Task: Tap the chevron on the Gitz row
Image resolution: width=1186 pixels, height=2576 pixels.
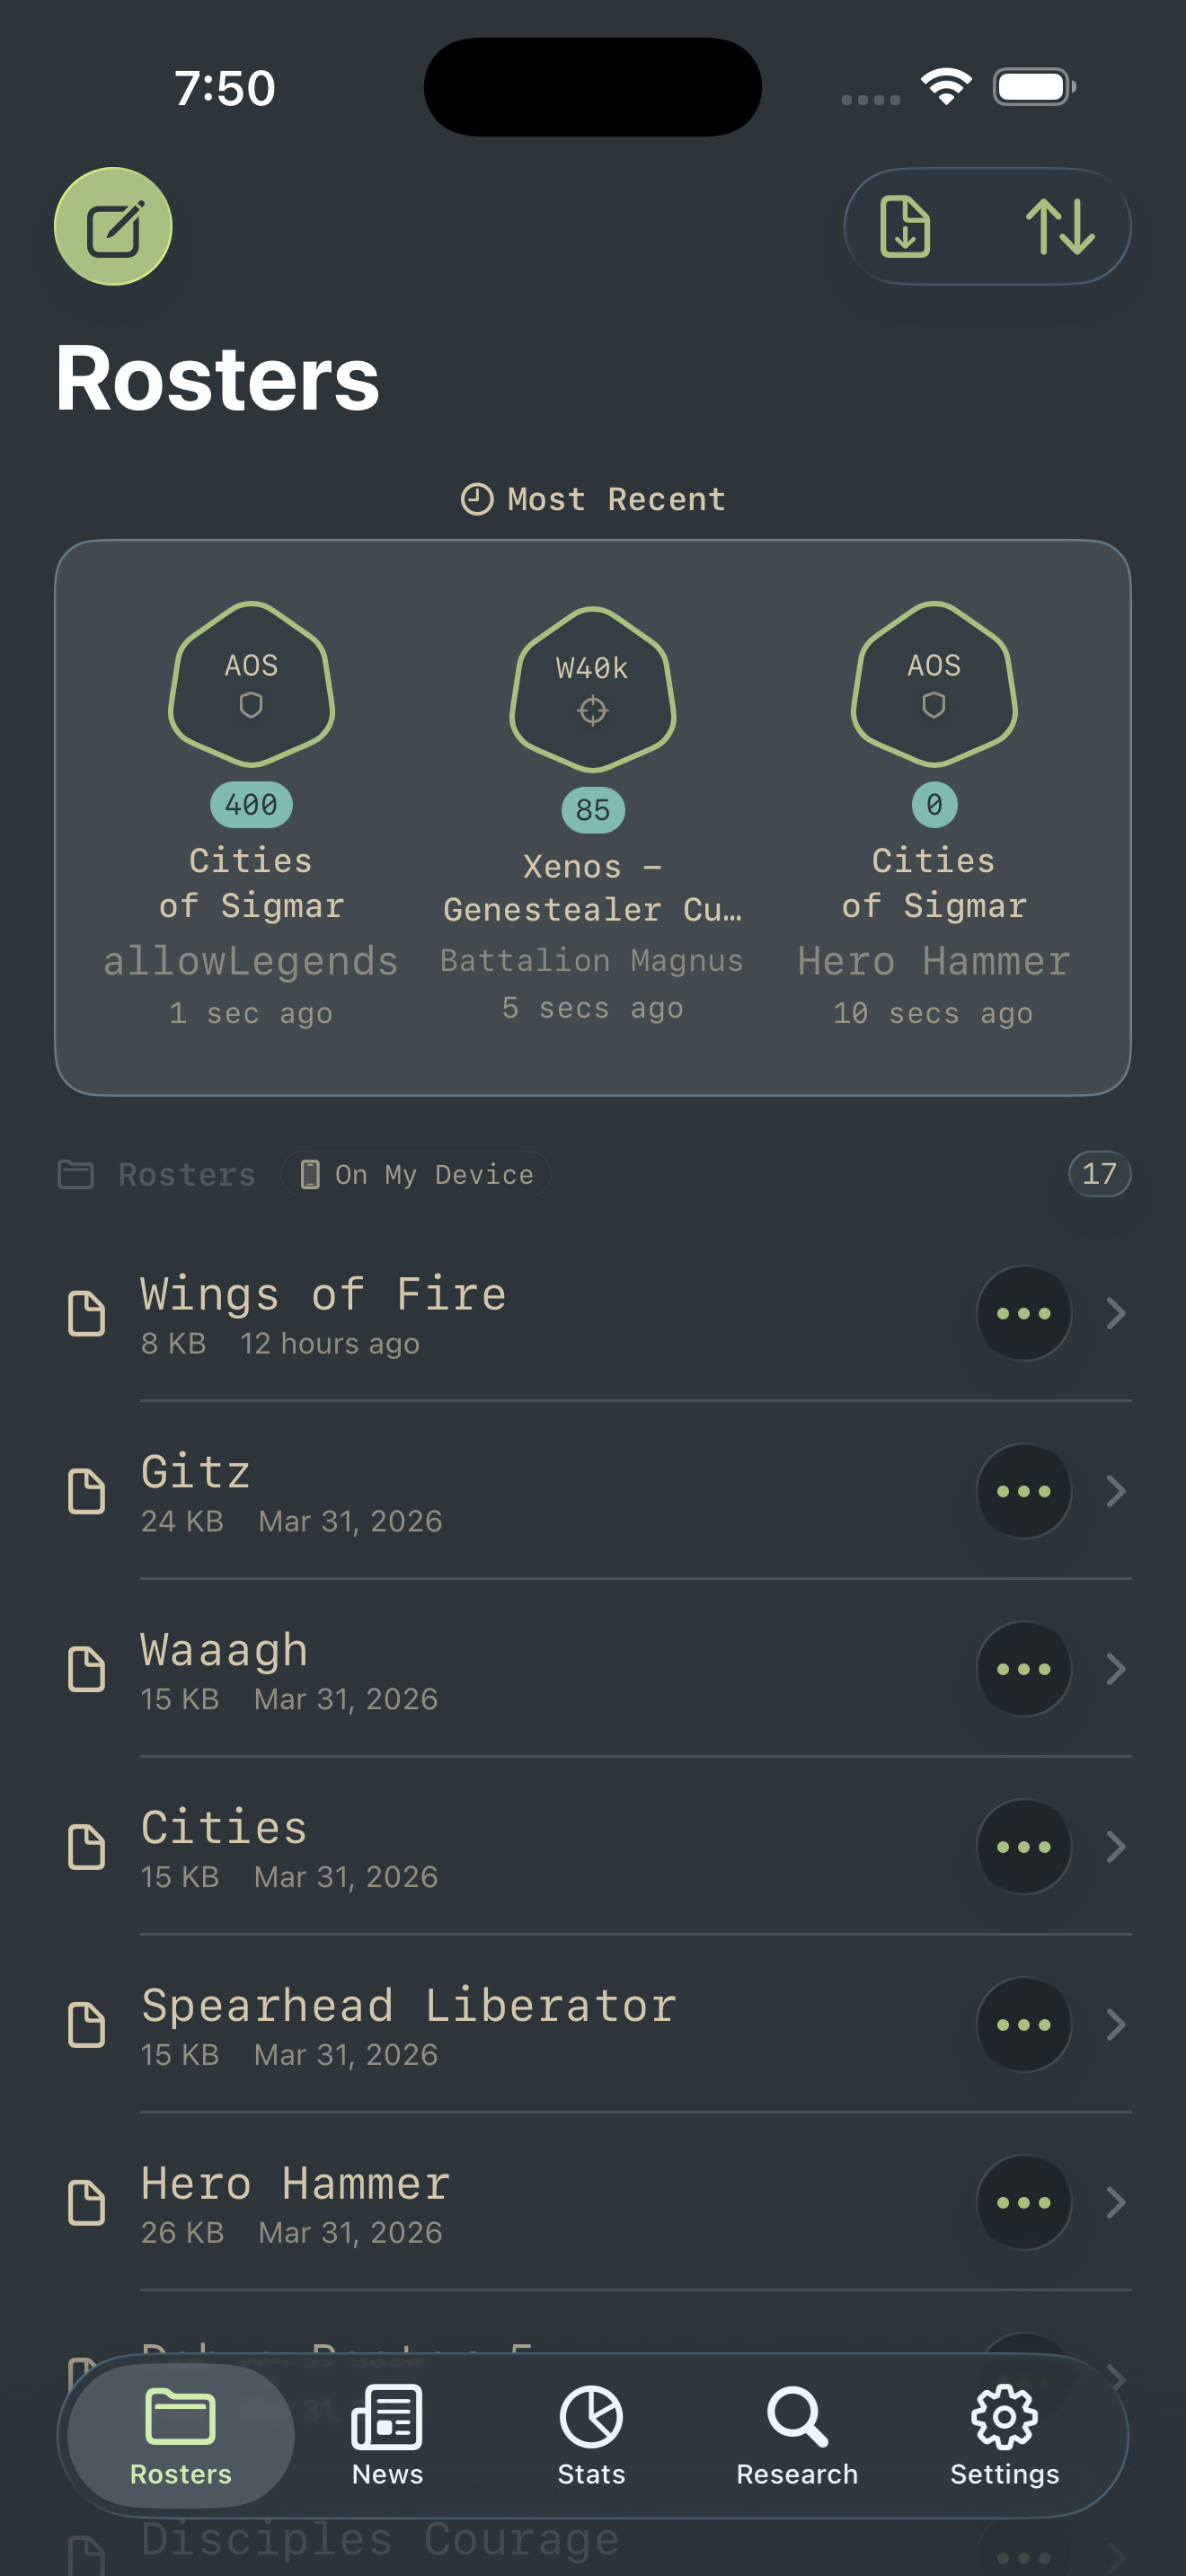Action: tap(1116, 1491)
